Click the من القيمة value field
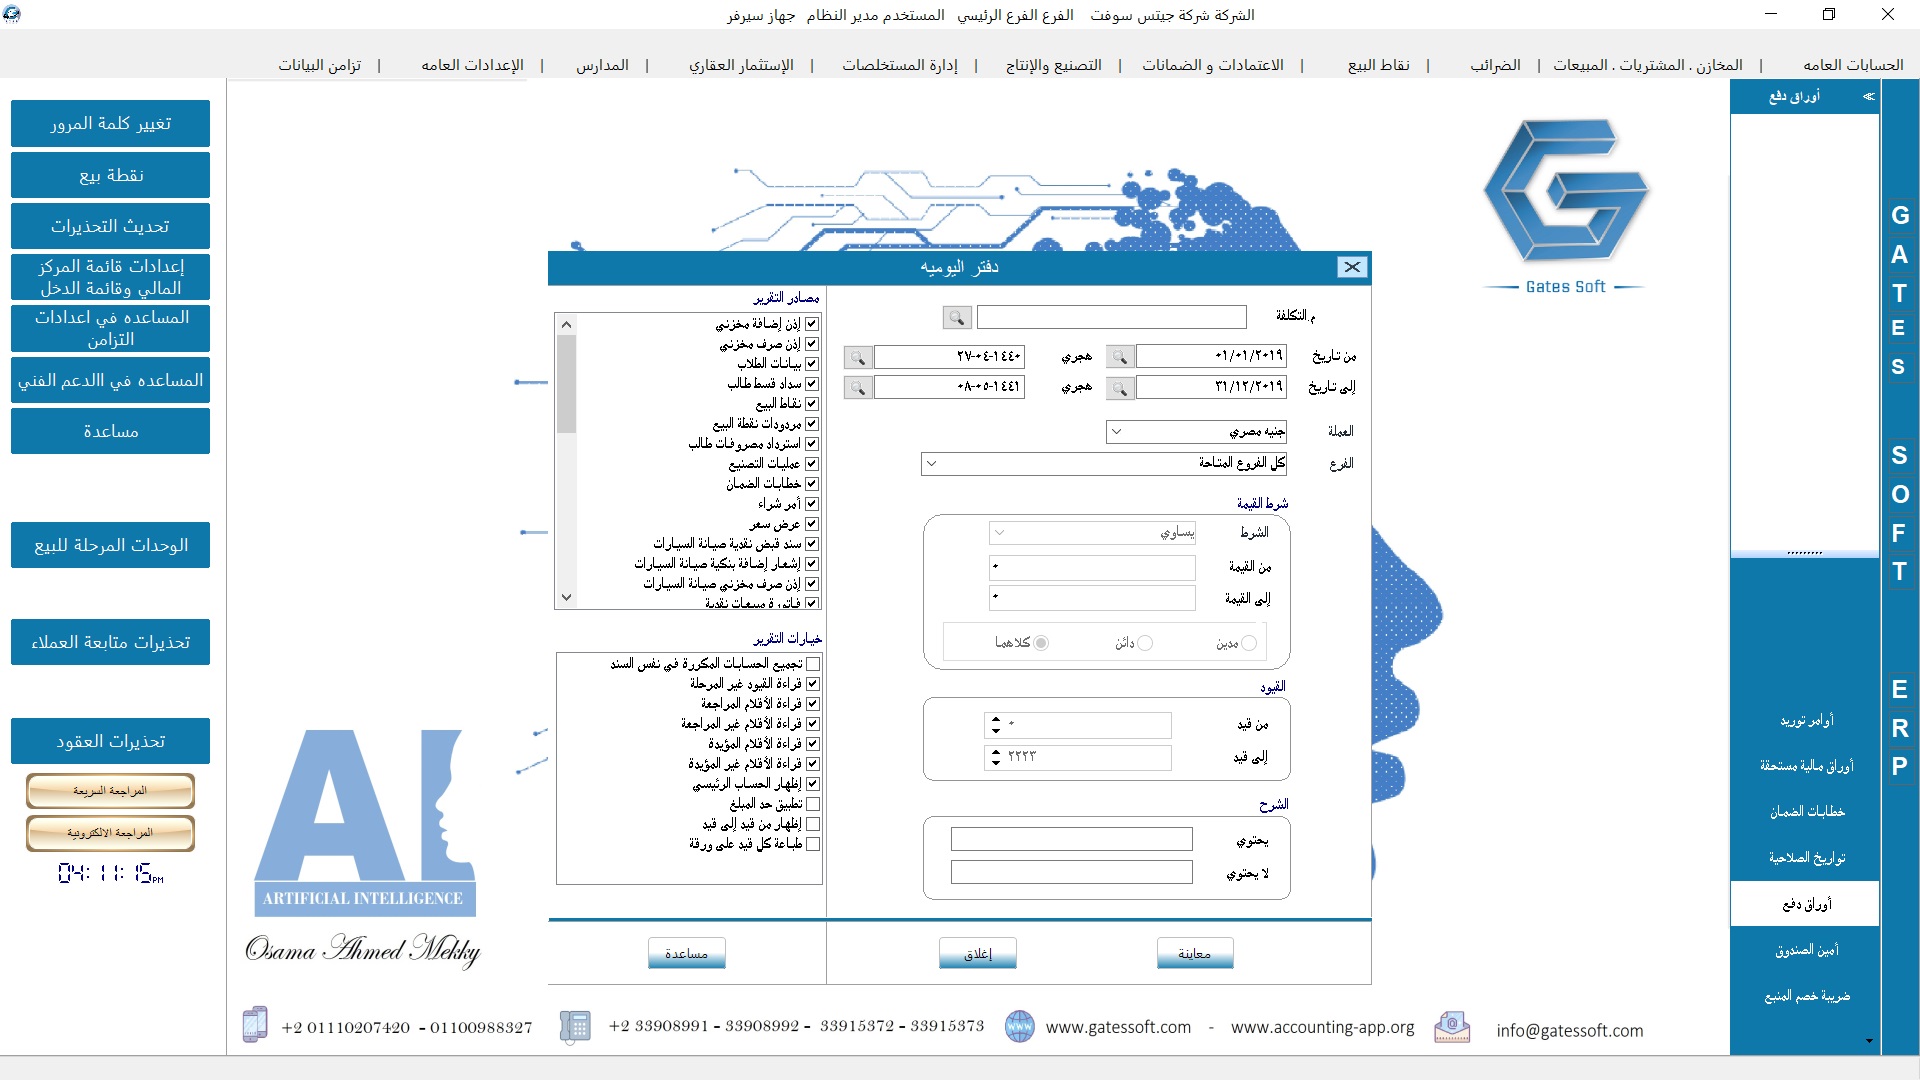1920x1080 pixels. [1092, 568]
